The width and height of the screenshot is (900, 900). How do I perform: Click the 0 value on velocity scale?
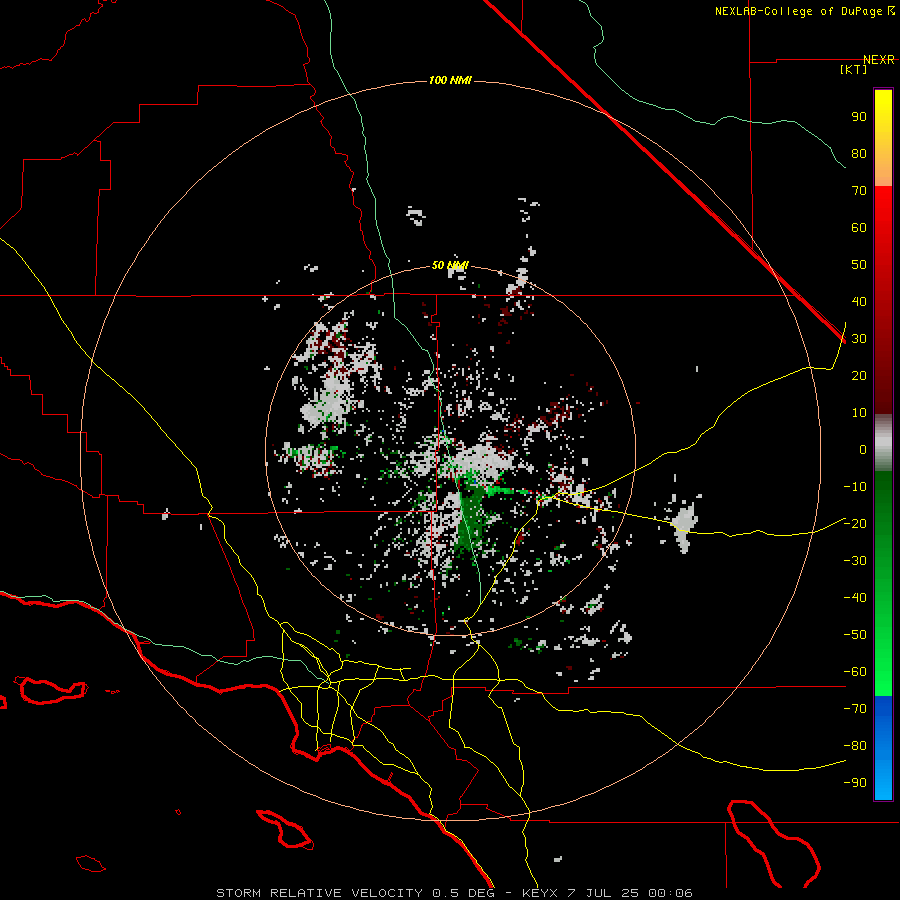[863, 450]
